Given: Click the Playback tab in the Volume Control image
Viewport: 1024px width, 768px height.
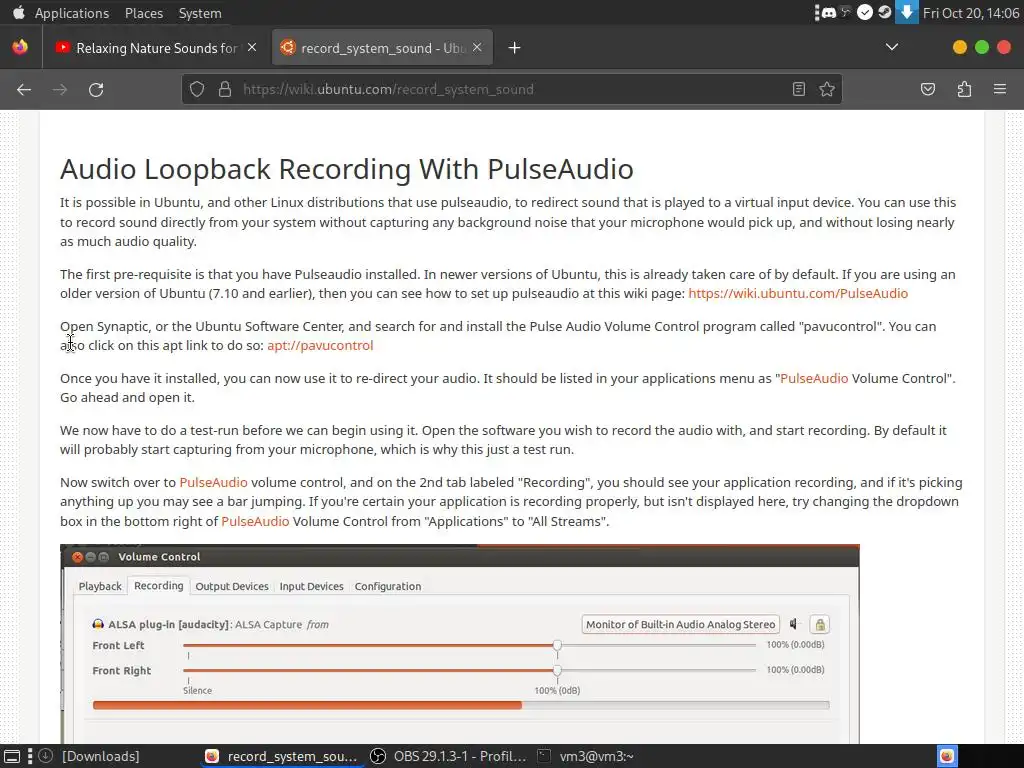Looking at the screenshot, I should pyautogui.click(x=100, y=586).
